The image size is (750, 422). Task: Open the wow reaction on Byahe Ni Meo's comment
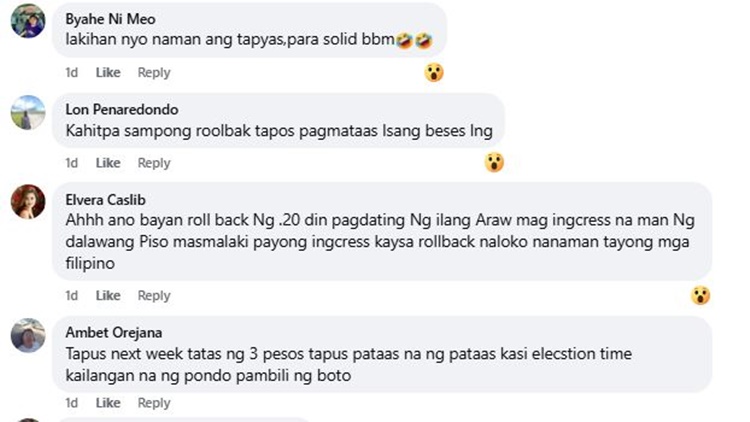point(434,73)
